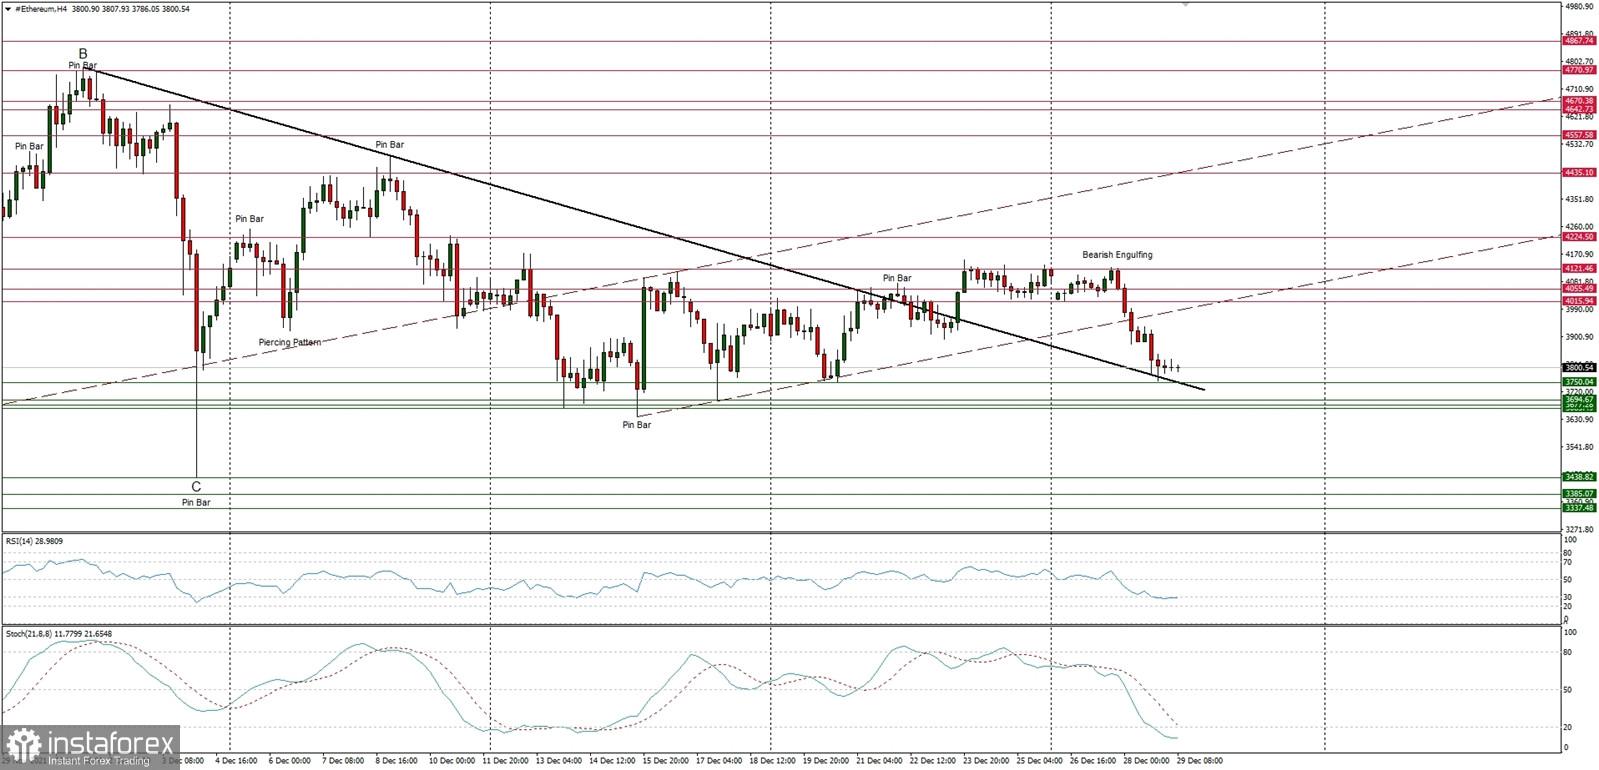
Task: Select the 4015.94 resistance price tag
Action: pyautogui.click(x=1579, y=301)
